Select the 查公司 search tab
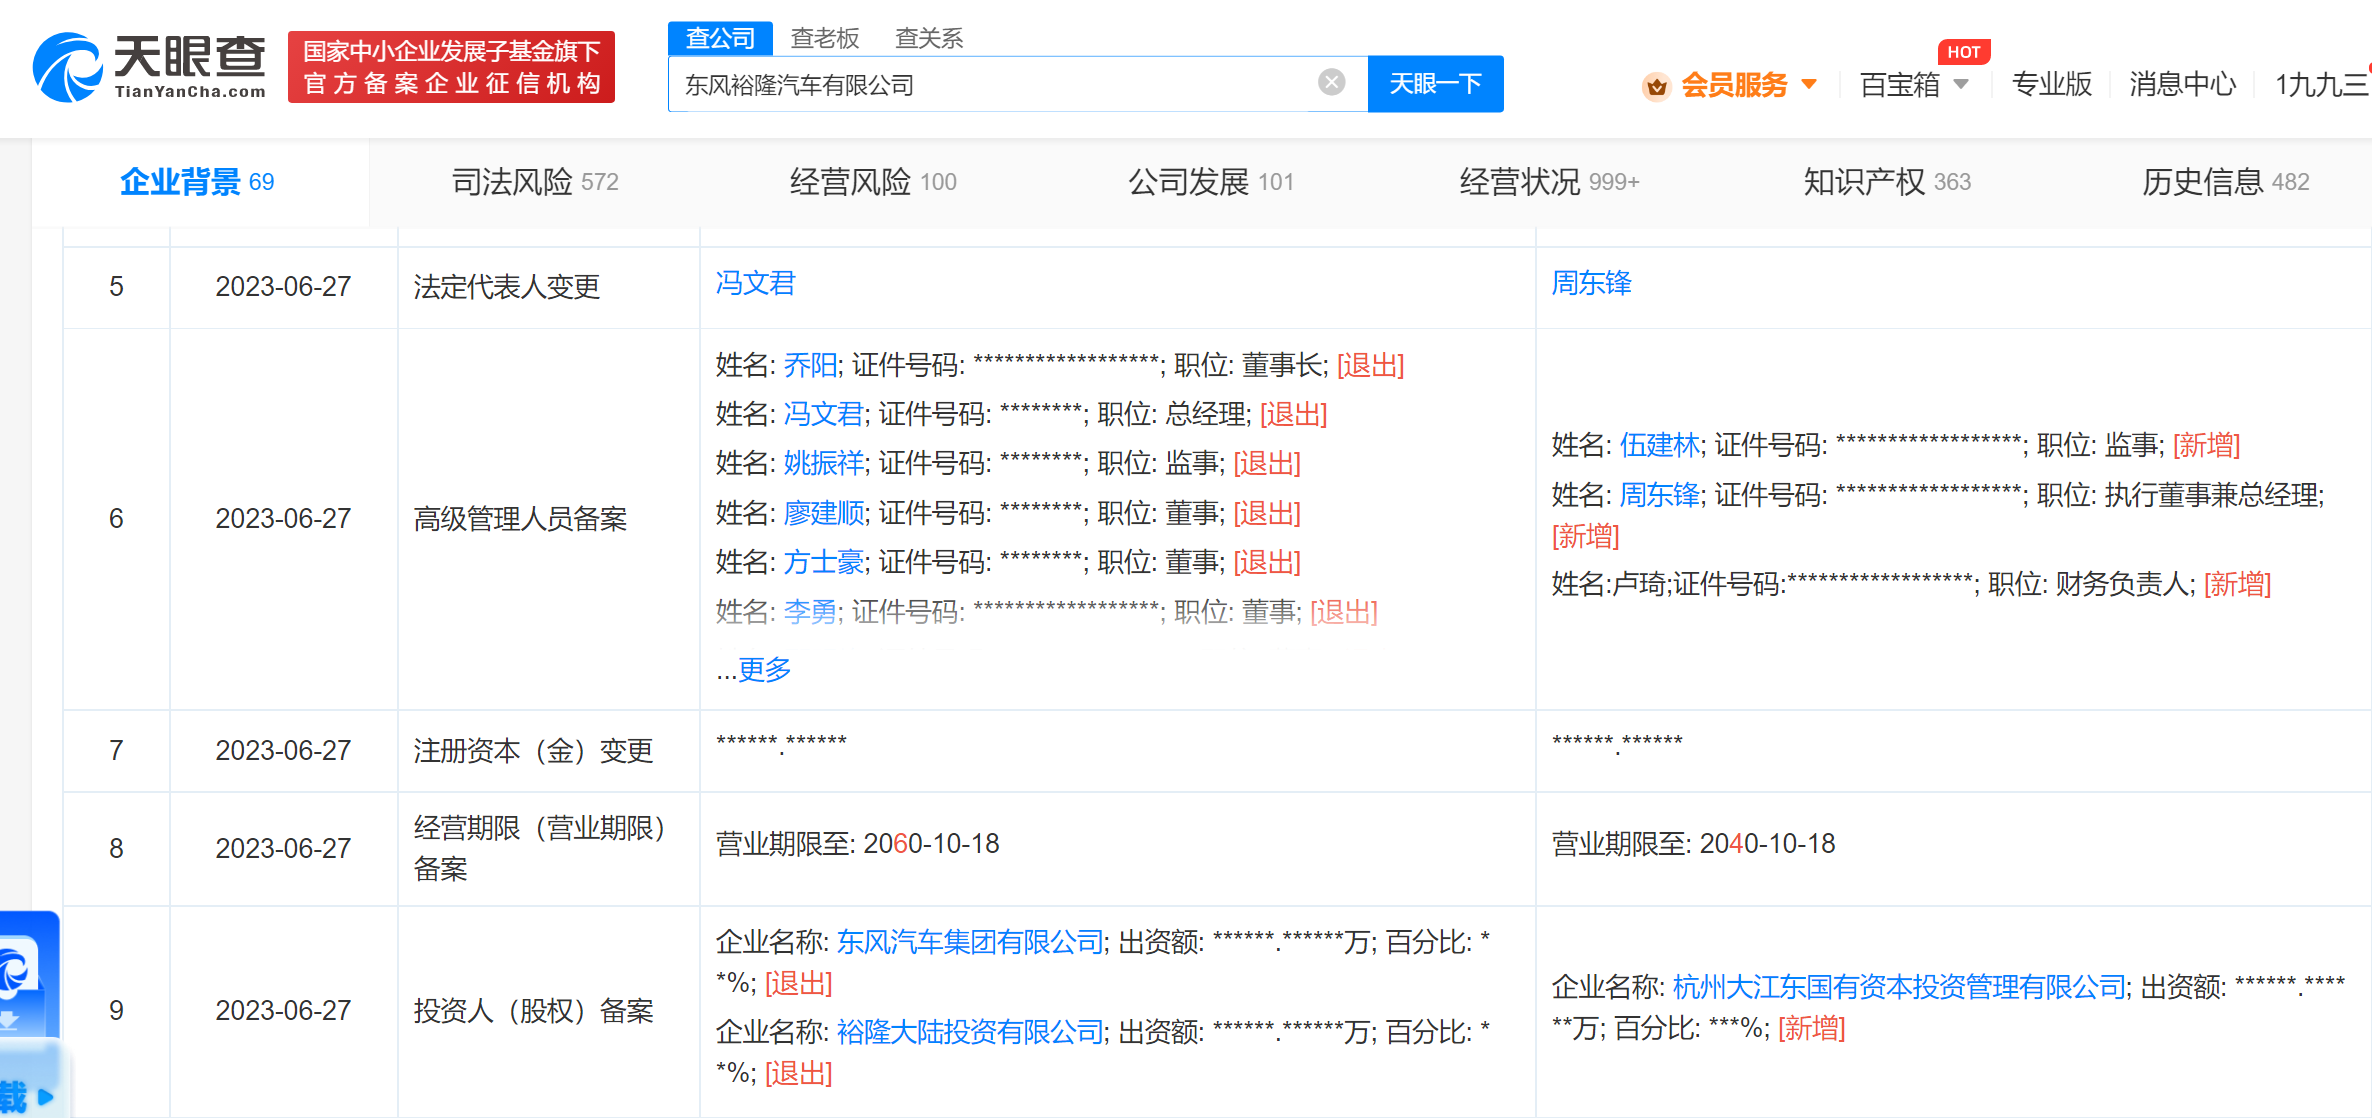Image resolution: width=2372 pixels, height=1118 pixels. tap(720, 38)
